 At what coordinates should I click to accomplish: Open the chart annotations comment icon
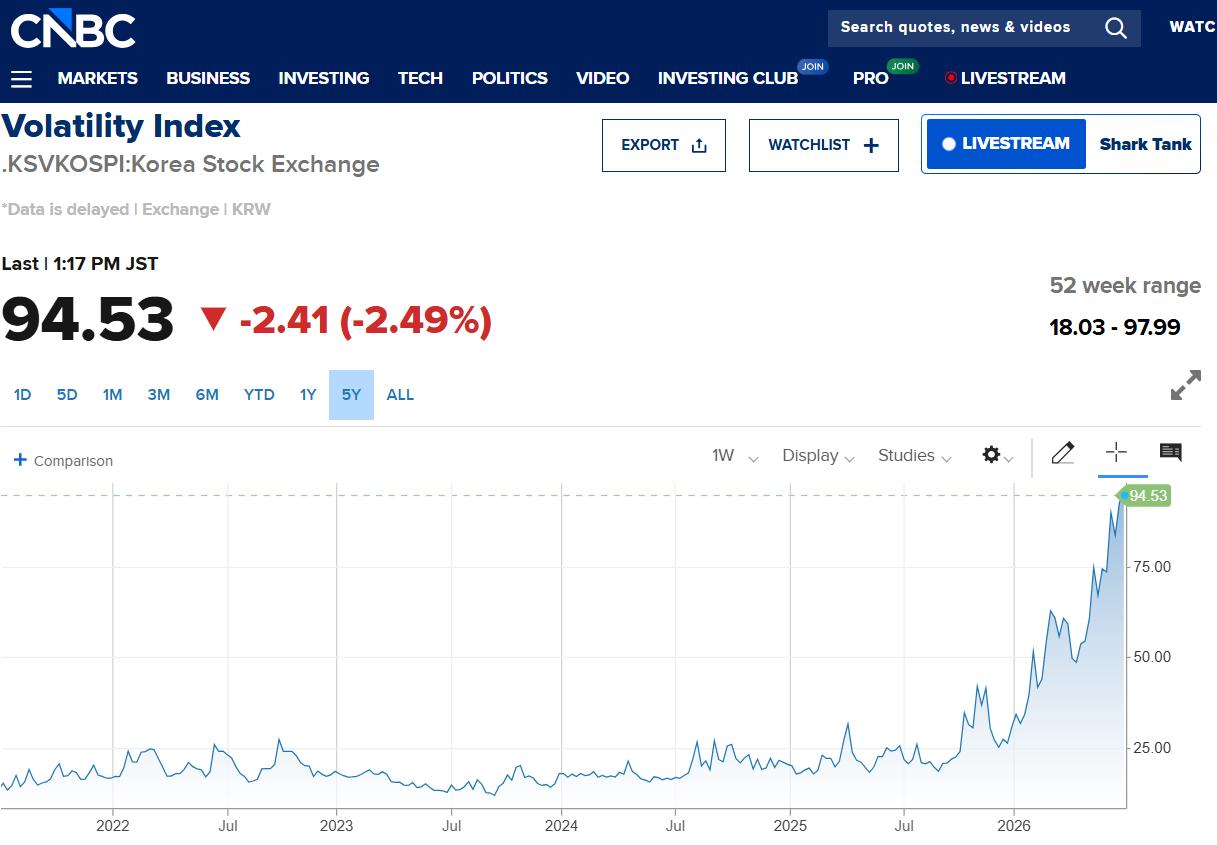click(x=1170, y=453)
